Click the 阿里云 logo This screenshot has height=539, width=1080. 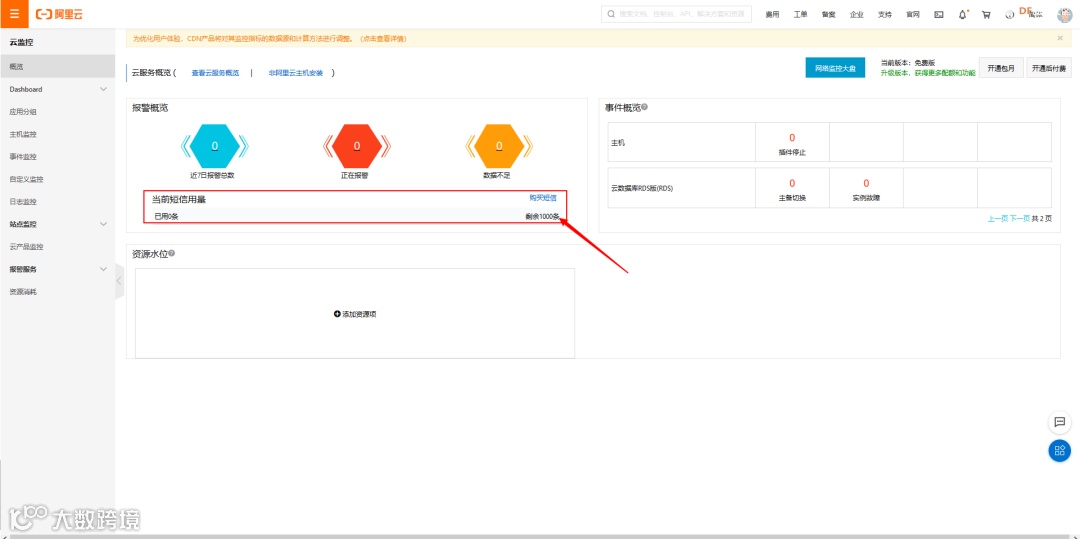(x=59, y=14)
